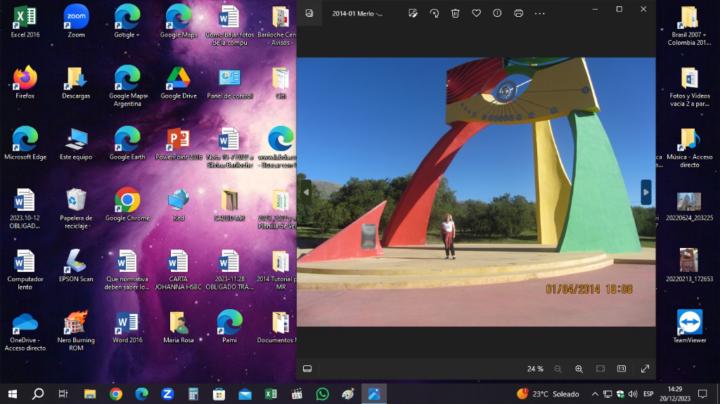Go to next photo with right arrow

(x=646, y=191)
